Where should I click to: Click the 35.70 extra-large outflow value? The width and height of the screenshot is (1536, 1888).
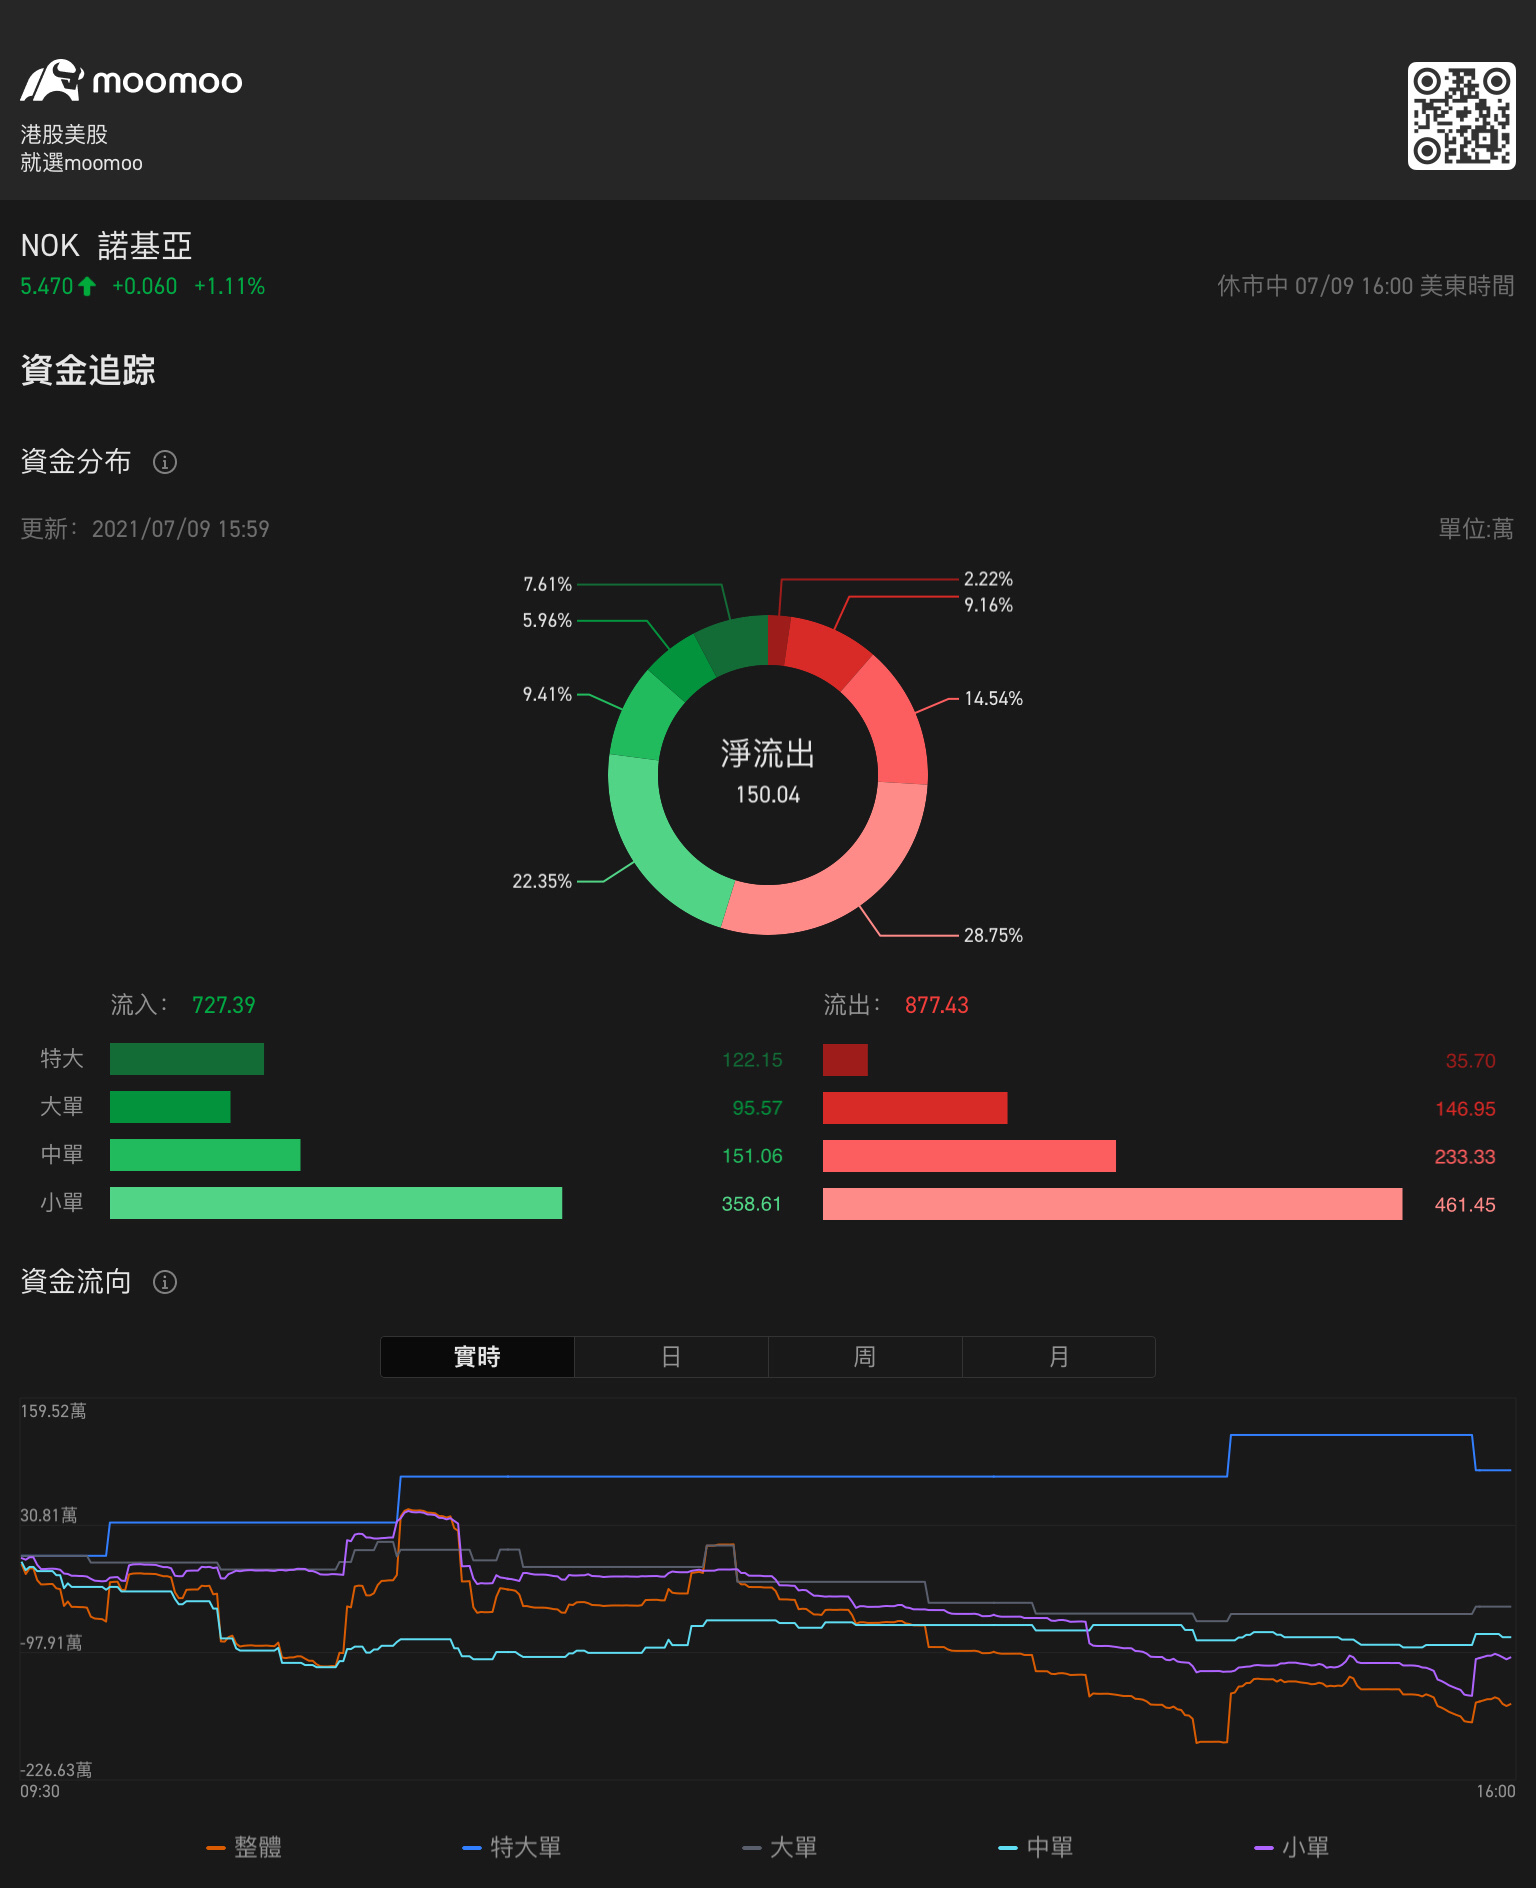click(x=1470, y=1061)
